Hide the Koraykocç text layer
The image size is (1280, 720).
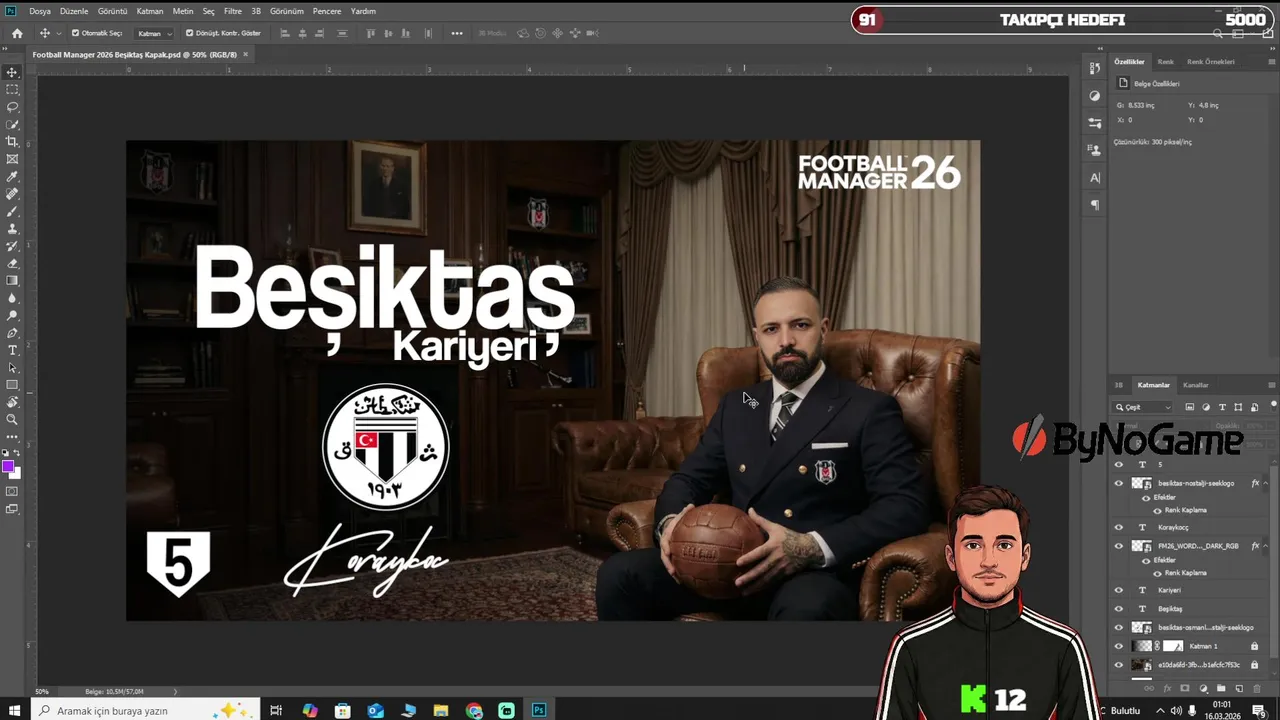click(1119, 527)
